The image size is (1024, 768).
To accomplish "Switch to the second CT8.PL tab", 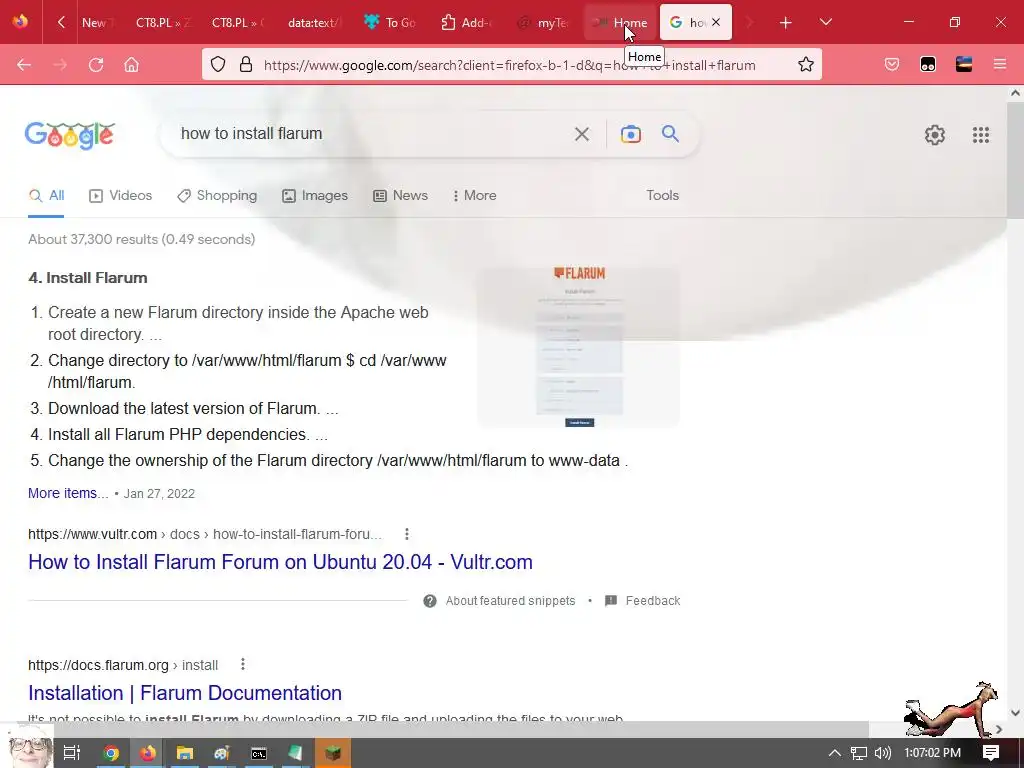I will pos(238,22).
